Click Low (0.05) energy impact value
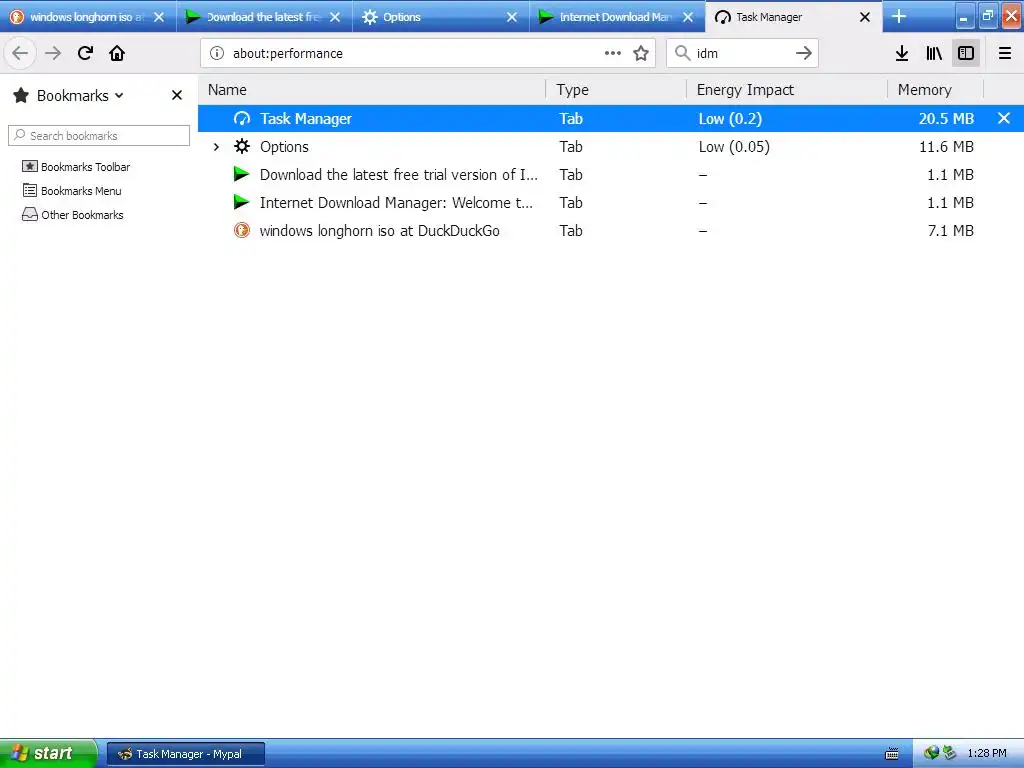Viewport: 1024px width, 768px height. (734, 146)
